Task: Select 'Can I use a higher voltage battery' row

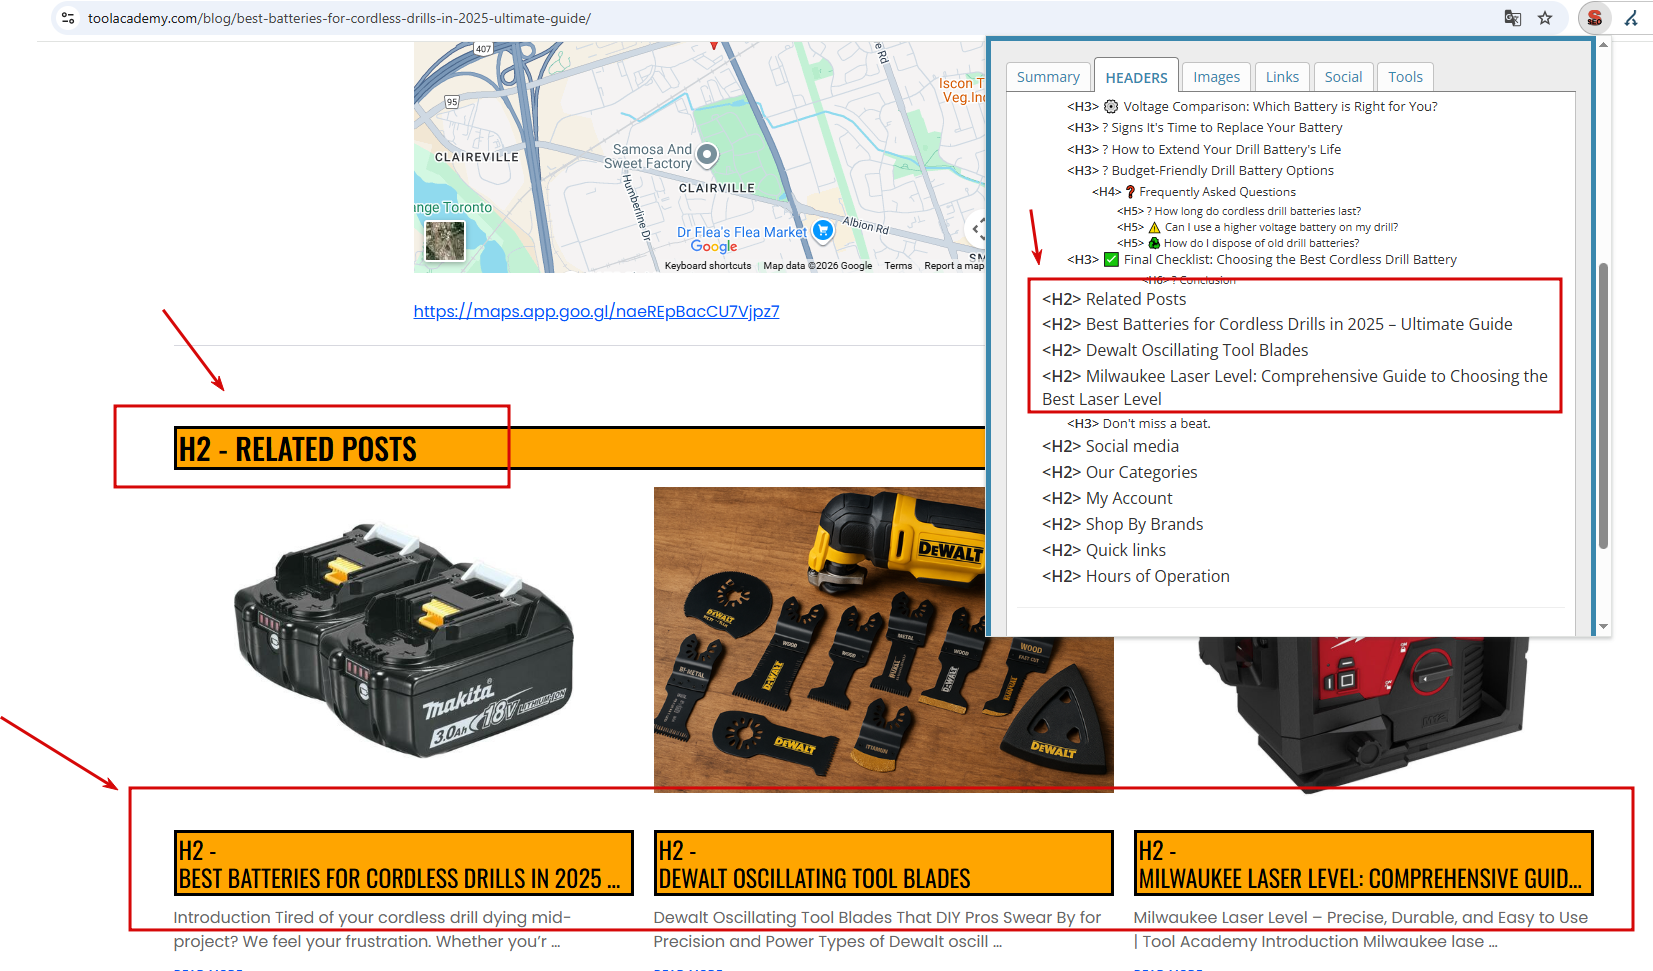Action: pyautogui.click(x=1258, y=227)
